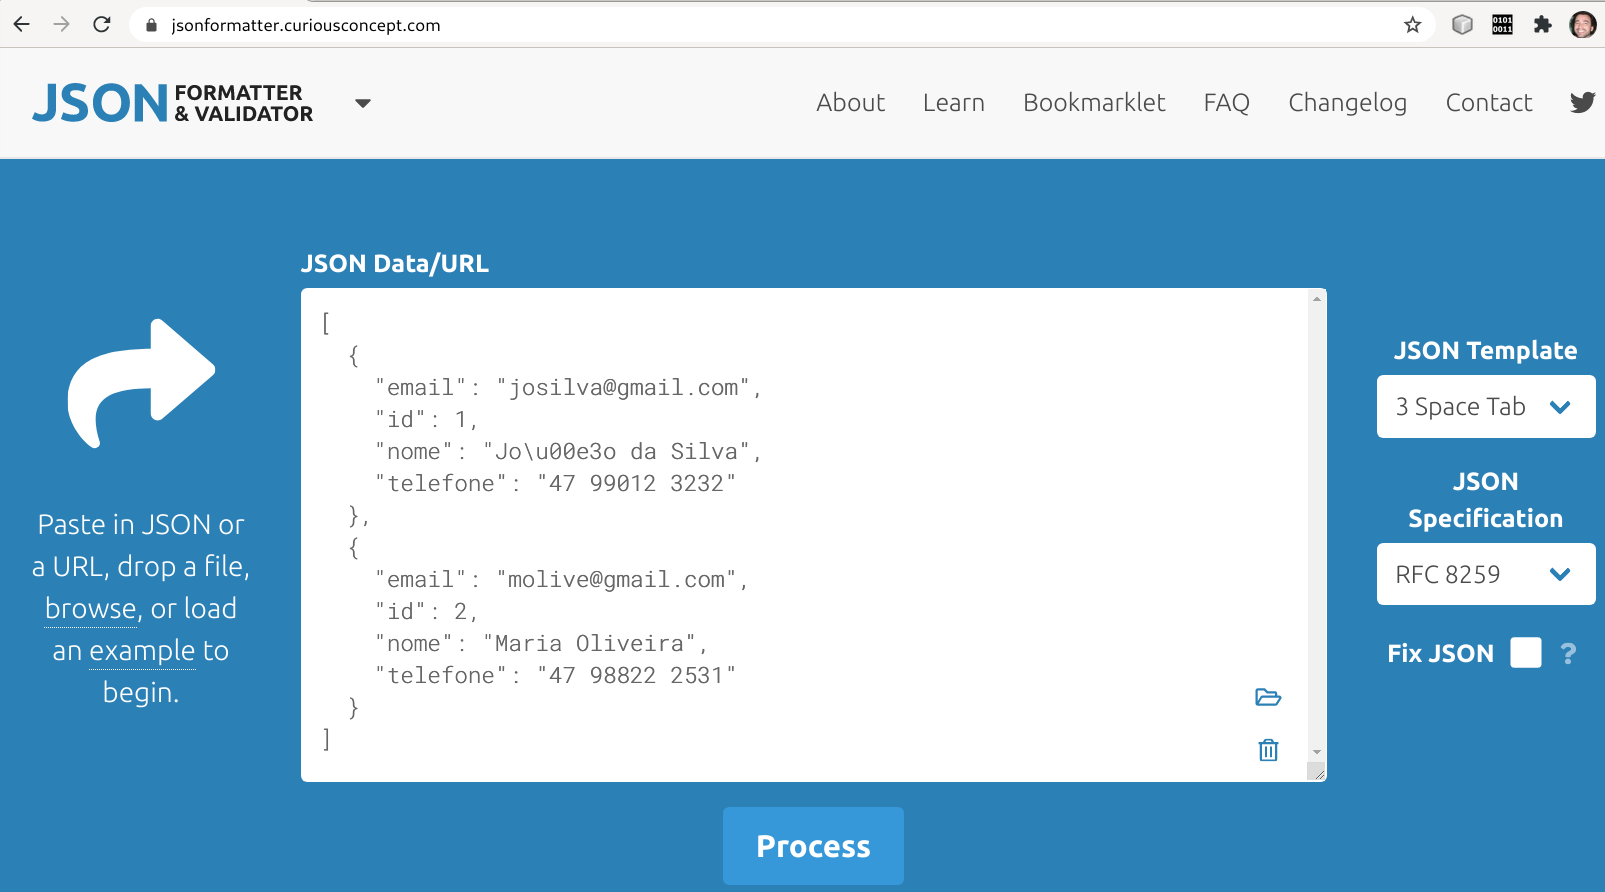Click the Process button
1605x892 pixels.
813,846
